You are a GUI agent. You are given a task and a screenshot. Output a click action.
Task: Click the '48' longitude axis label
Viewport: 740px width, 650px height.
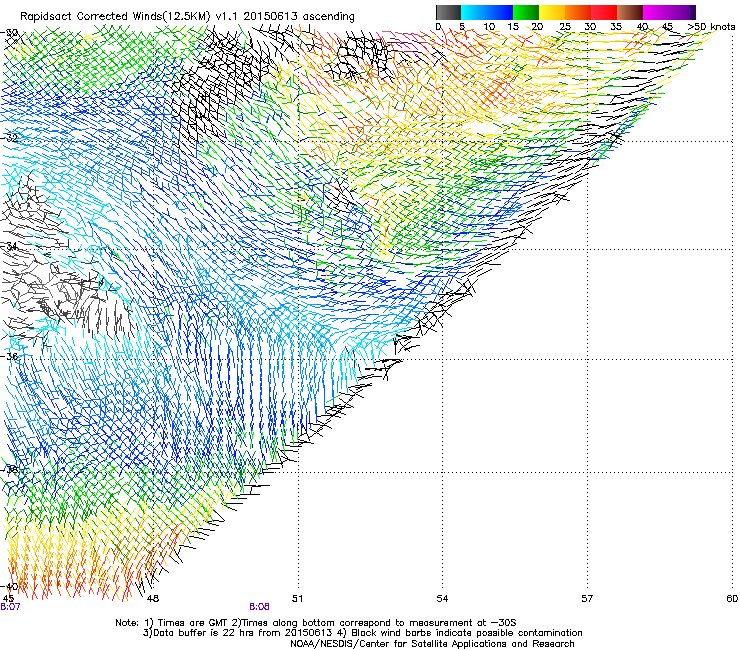pyautogui.click(x=152, y=599)
